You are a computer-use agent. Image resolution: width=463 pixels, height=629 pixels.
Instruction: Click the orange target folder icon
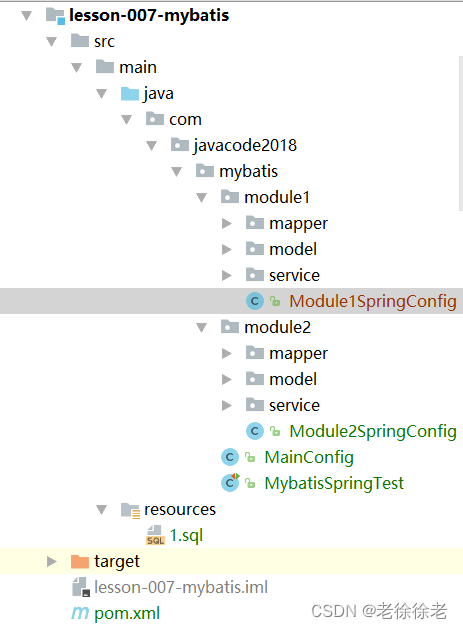[x=80, y=562]
